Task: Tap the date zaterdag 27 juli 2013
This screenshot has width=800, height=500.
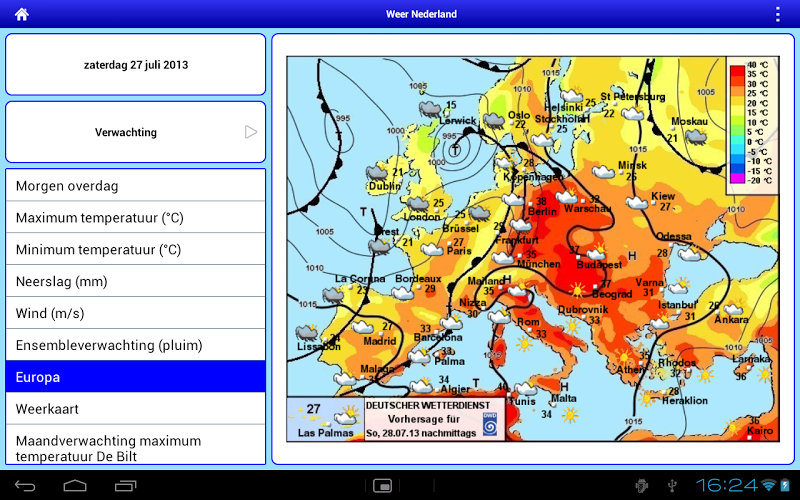Action: (136, 65)
